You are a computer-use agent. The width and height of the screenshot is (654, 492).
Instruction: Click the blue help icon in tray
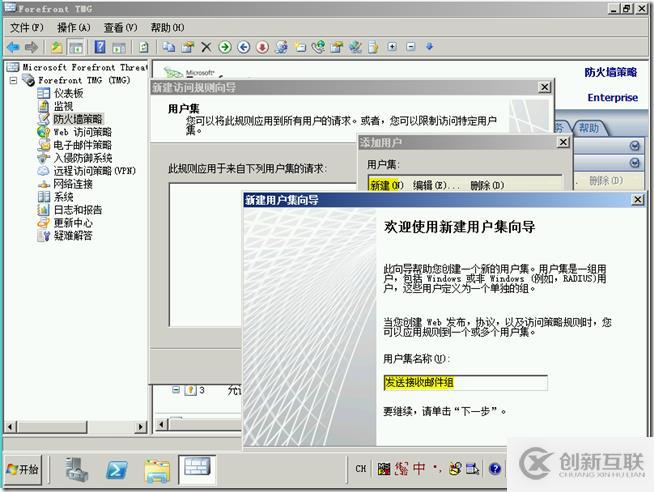coord(495,469)
